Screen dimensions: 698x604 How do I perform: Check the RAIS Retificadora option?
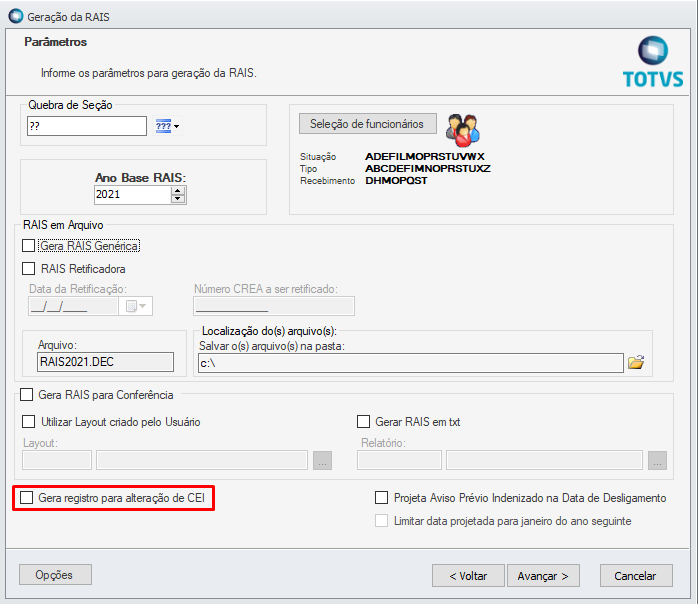[28, 268]
